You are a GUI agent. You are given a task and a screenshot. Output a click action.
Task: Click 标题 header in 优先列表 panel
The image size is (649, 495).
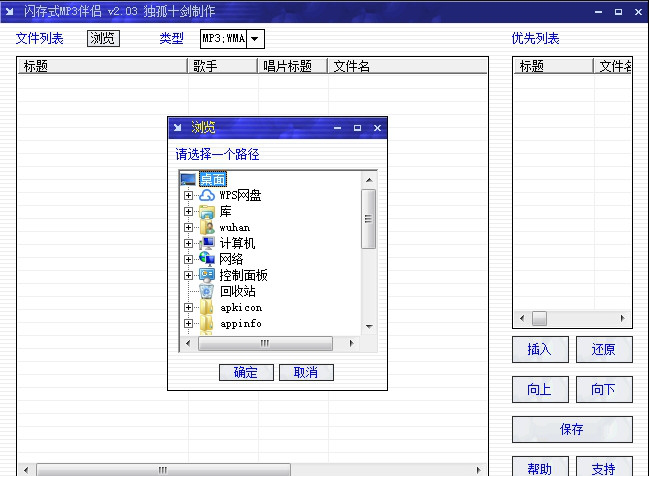553,66
